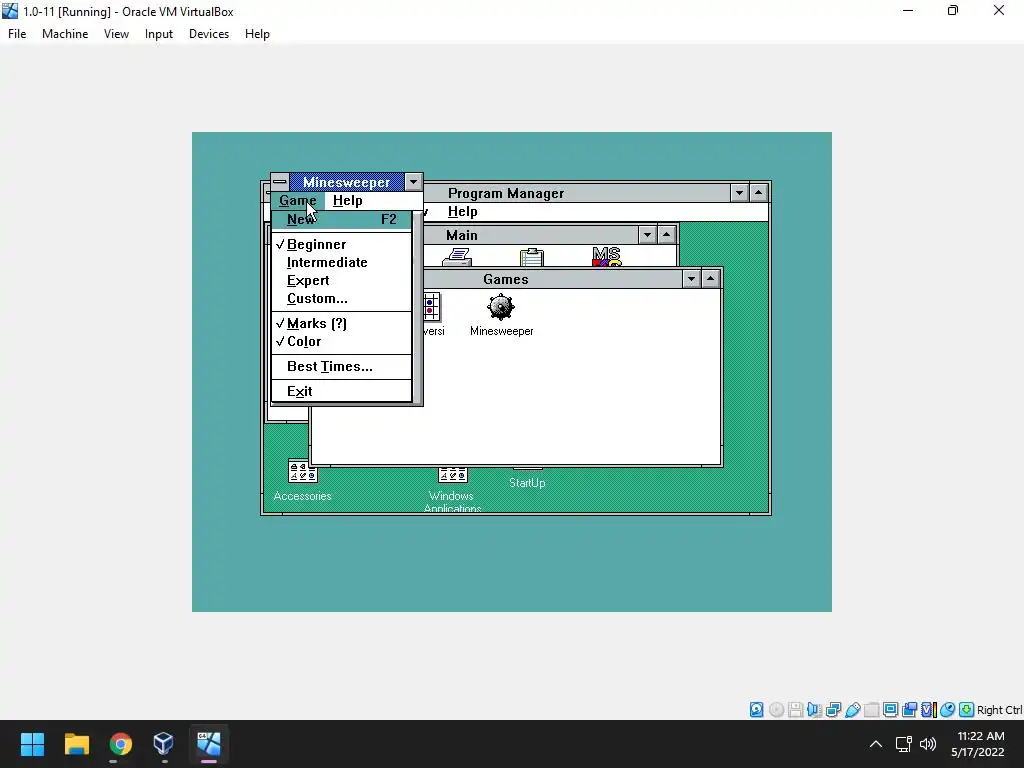
Task: Click the Games window title bar
Action: (x=552, y=279)
